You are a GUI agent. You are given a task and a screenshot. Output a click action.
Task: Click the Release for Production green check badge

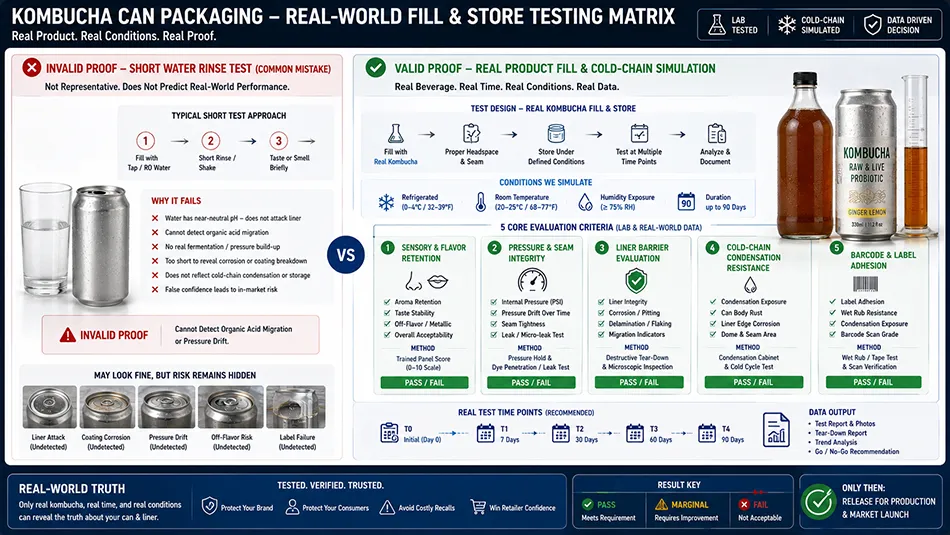point(819,502)
